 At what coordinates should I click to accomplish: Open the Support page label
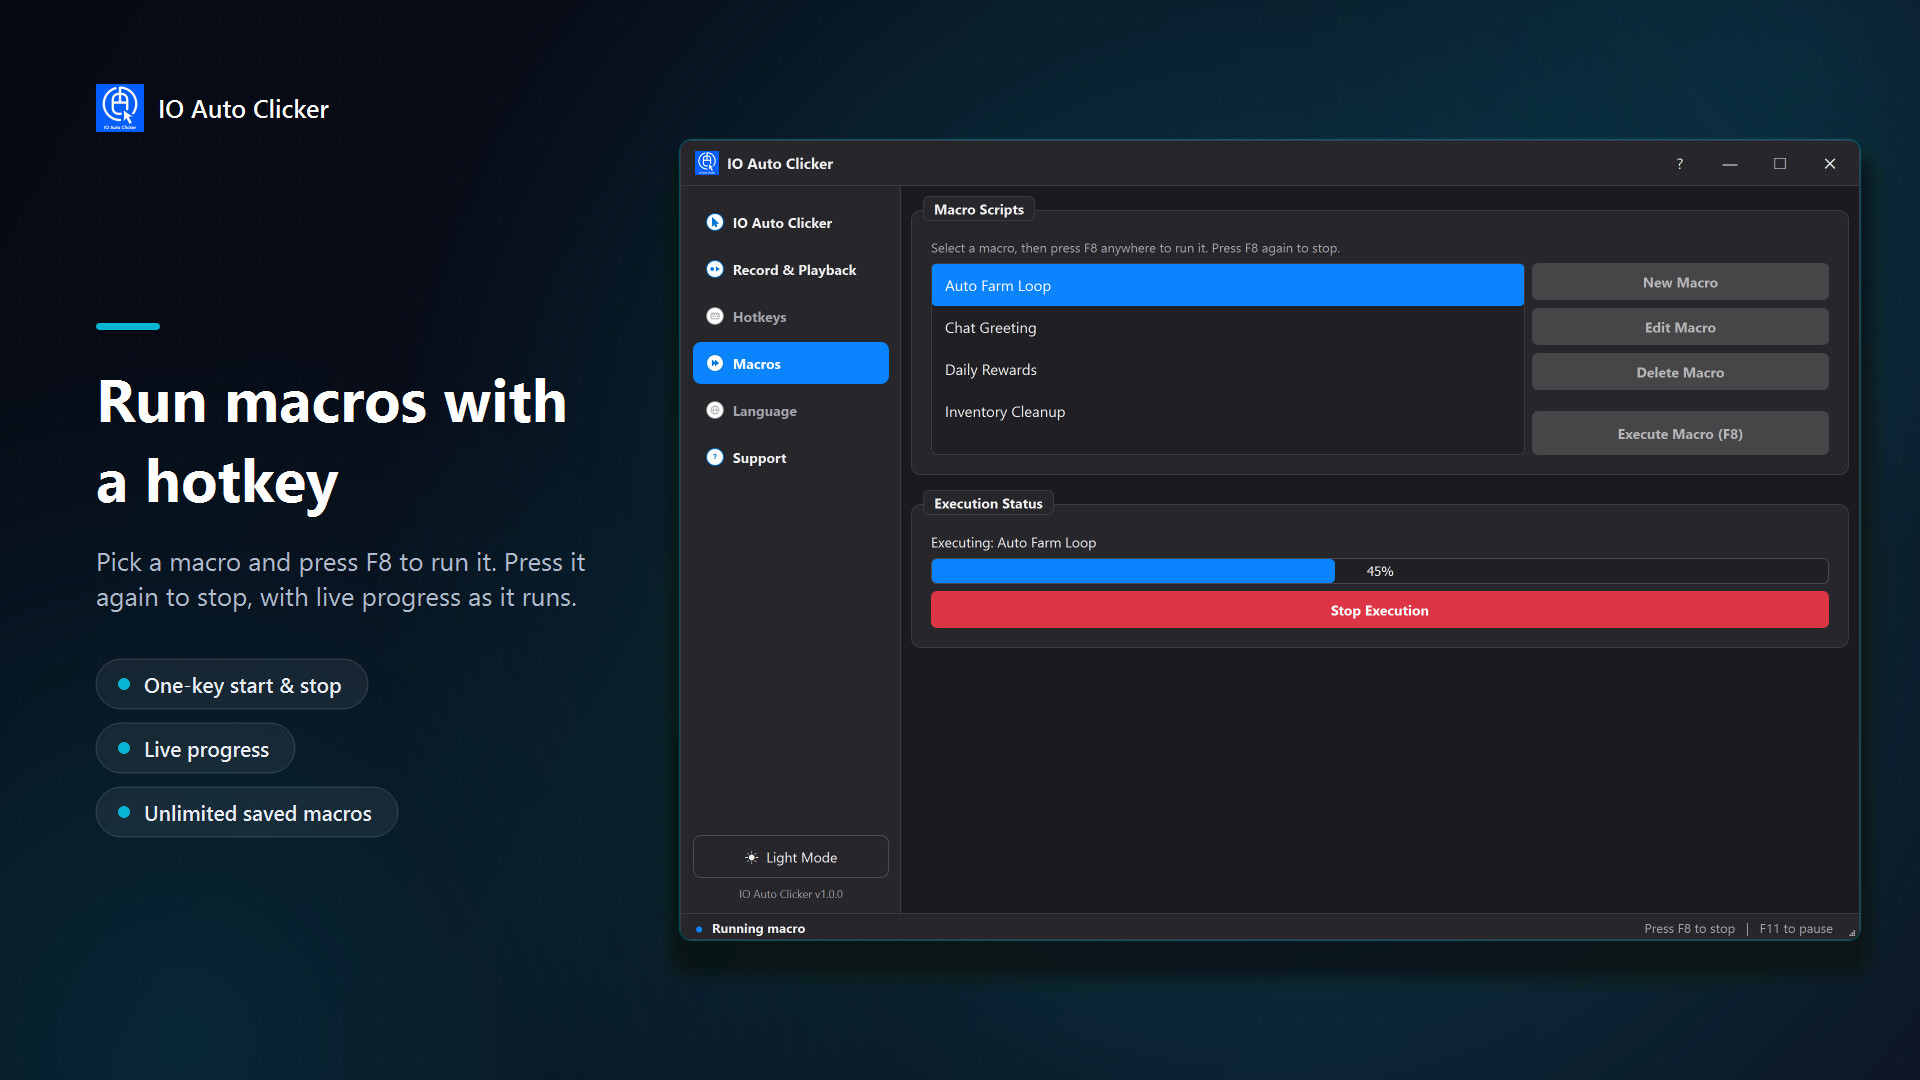tap(759, 458)
